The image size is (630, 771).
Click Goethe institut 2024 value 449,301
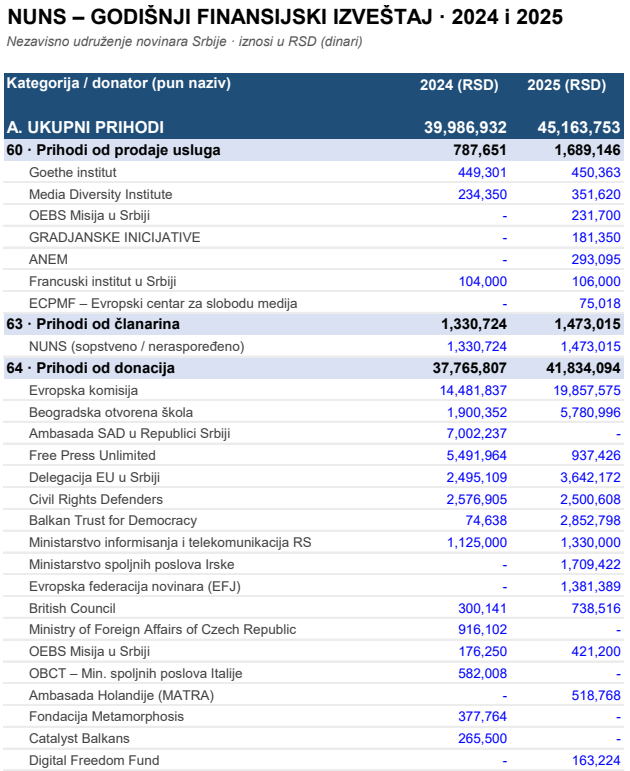click(482, 173)
